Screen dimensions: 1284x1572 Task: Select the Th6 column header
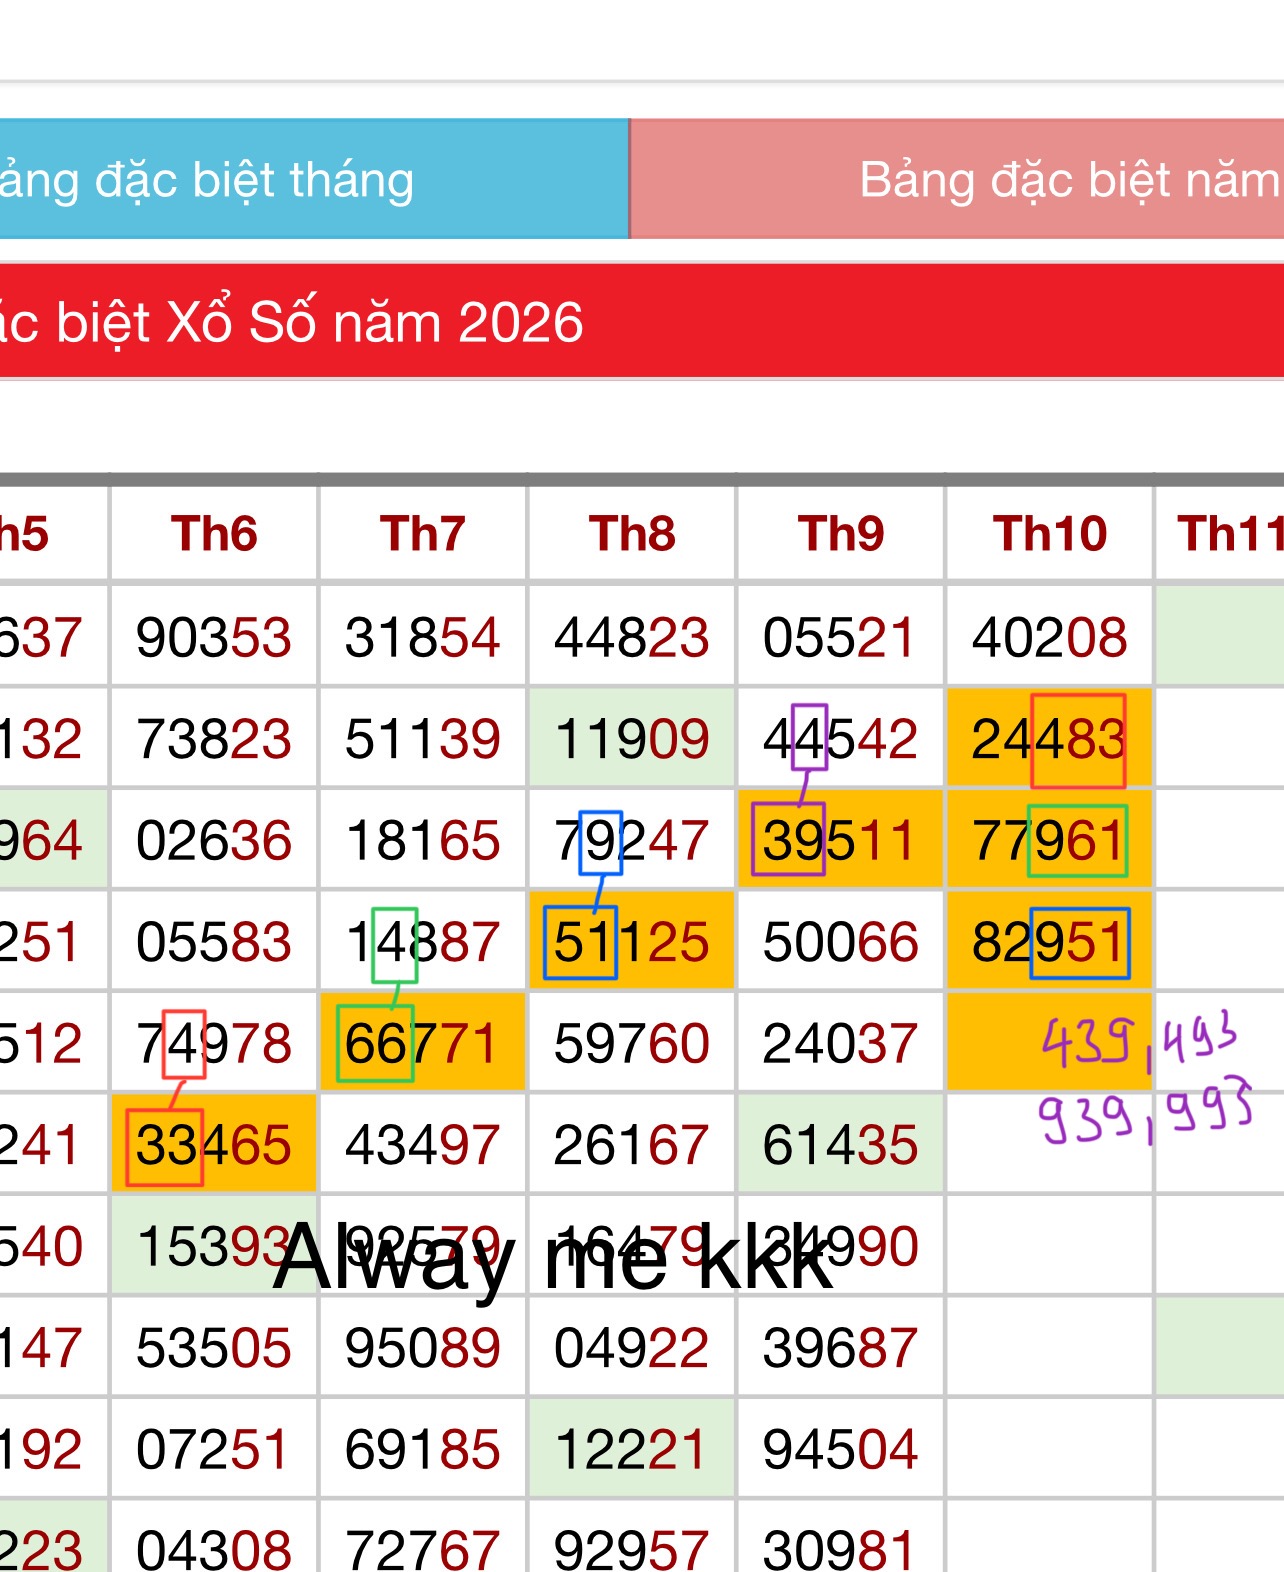coord(214,533)
